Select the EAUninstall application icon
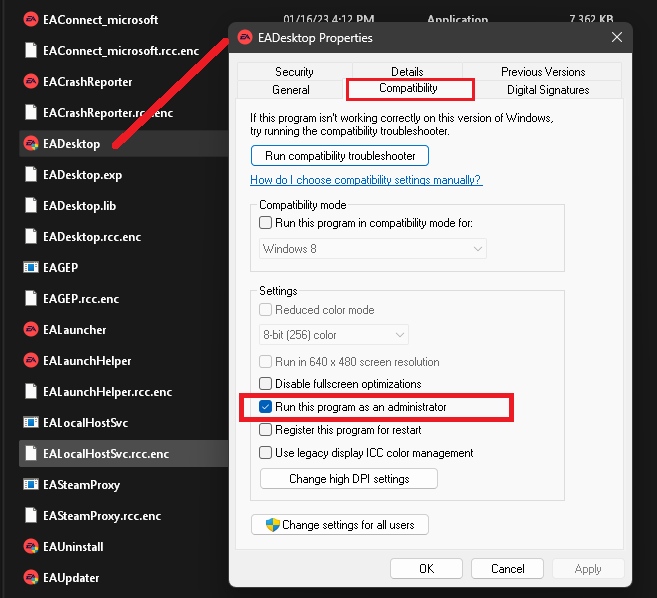 (31, 546)
